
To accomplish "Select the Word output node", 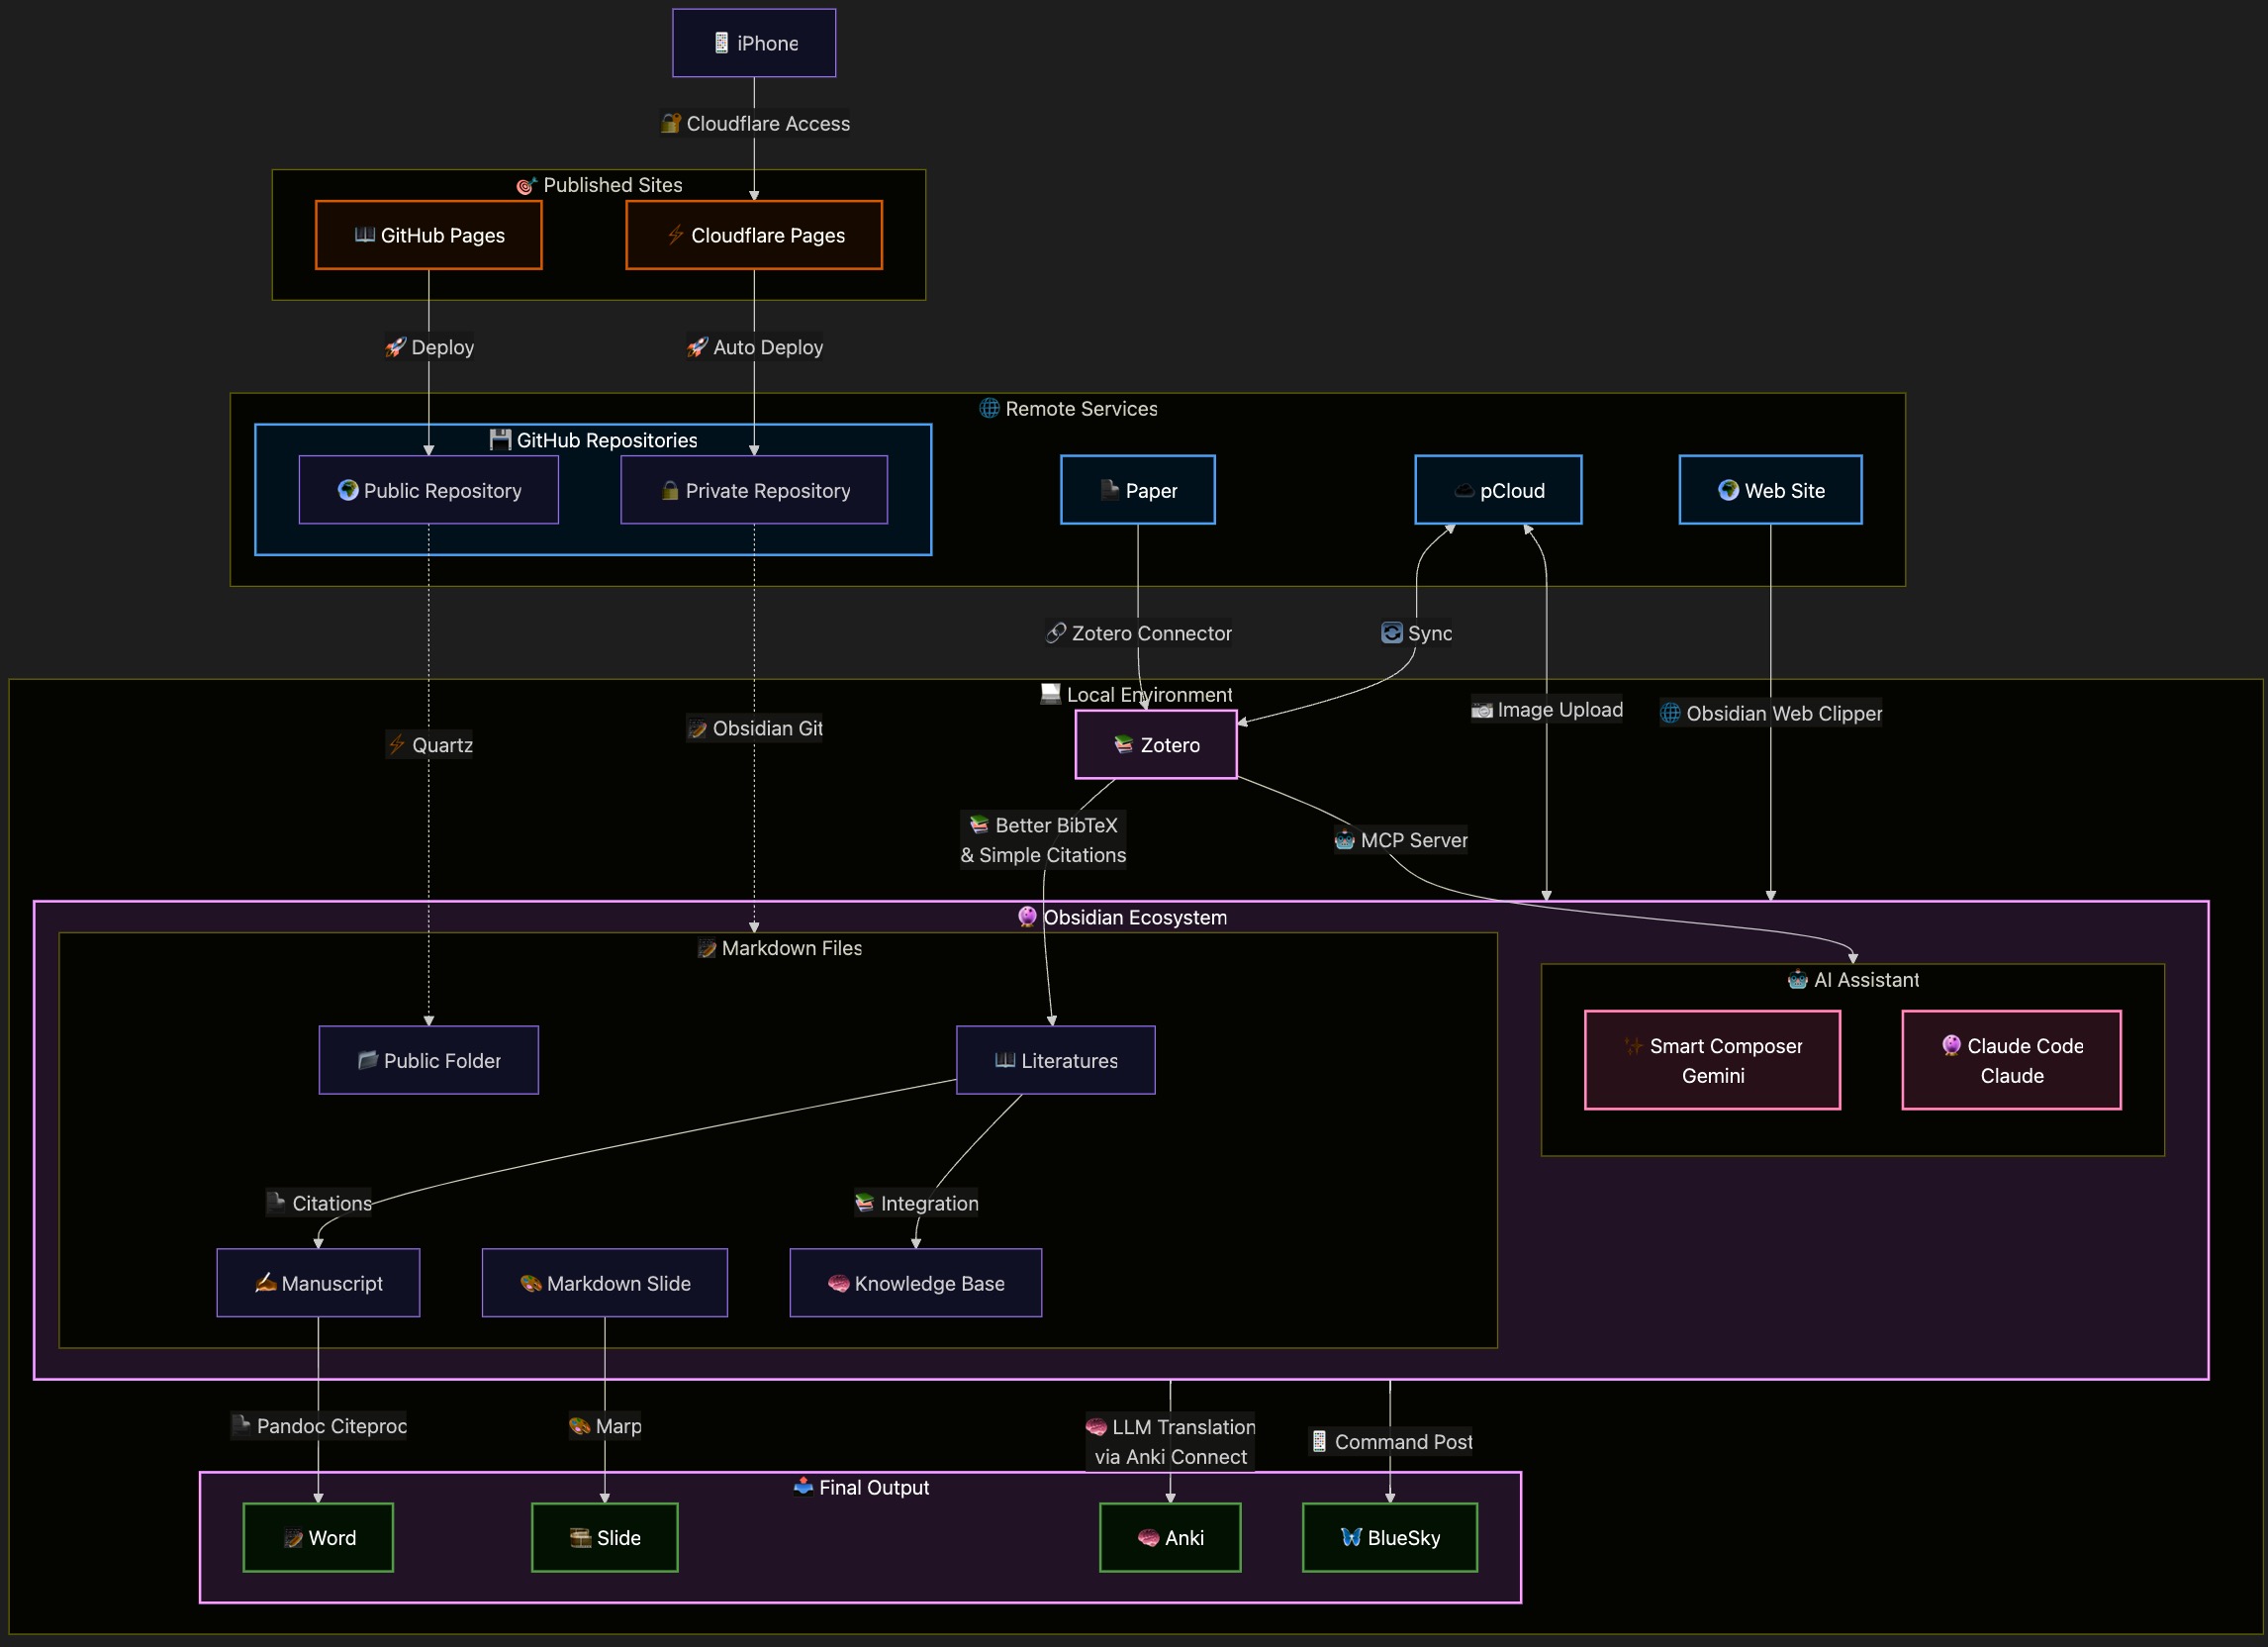I will (319, 1537).
